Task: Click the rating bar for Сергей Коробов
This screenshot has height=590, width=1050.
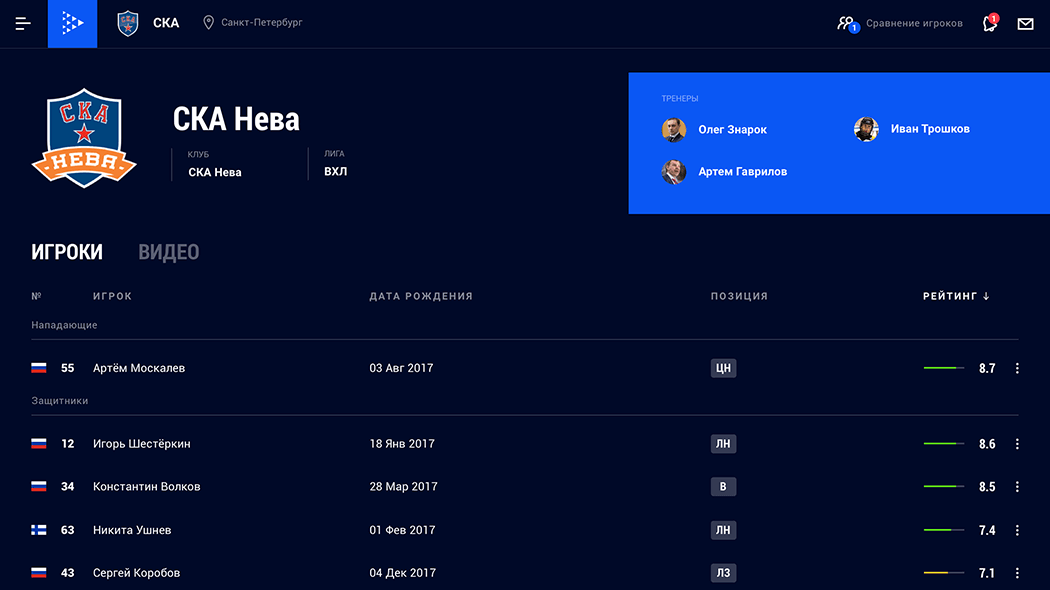Action: (943, 573)
